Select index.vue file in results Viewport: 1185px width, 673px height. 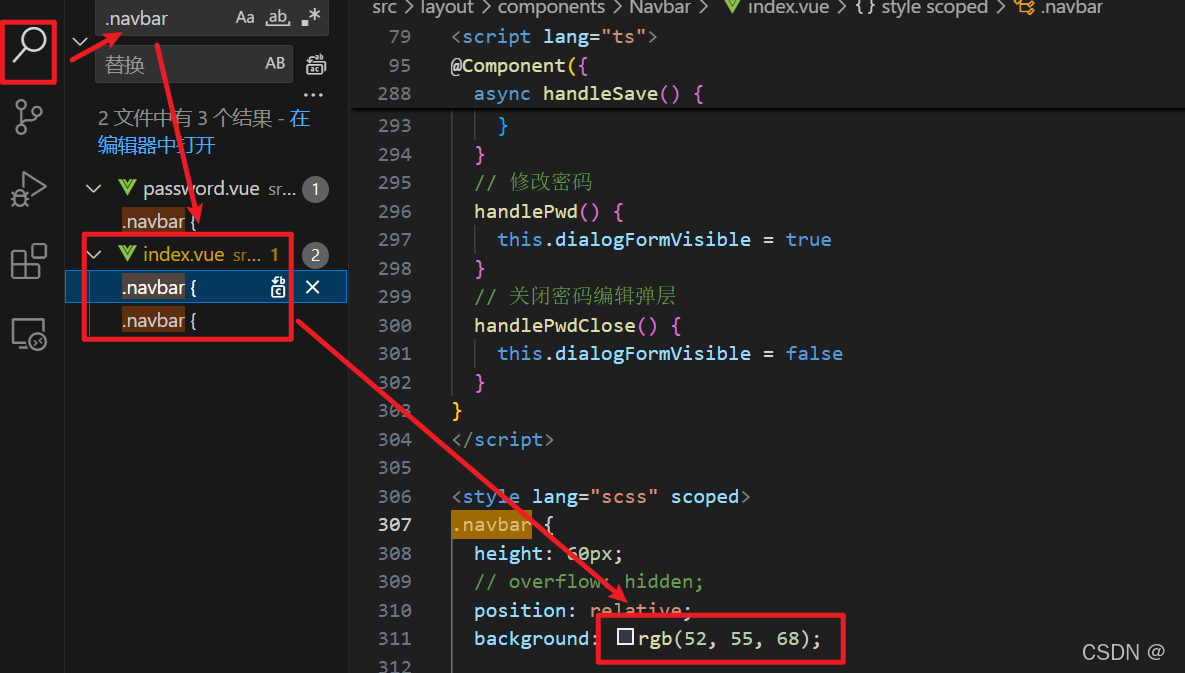click(184, 255)
